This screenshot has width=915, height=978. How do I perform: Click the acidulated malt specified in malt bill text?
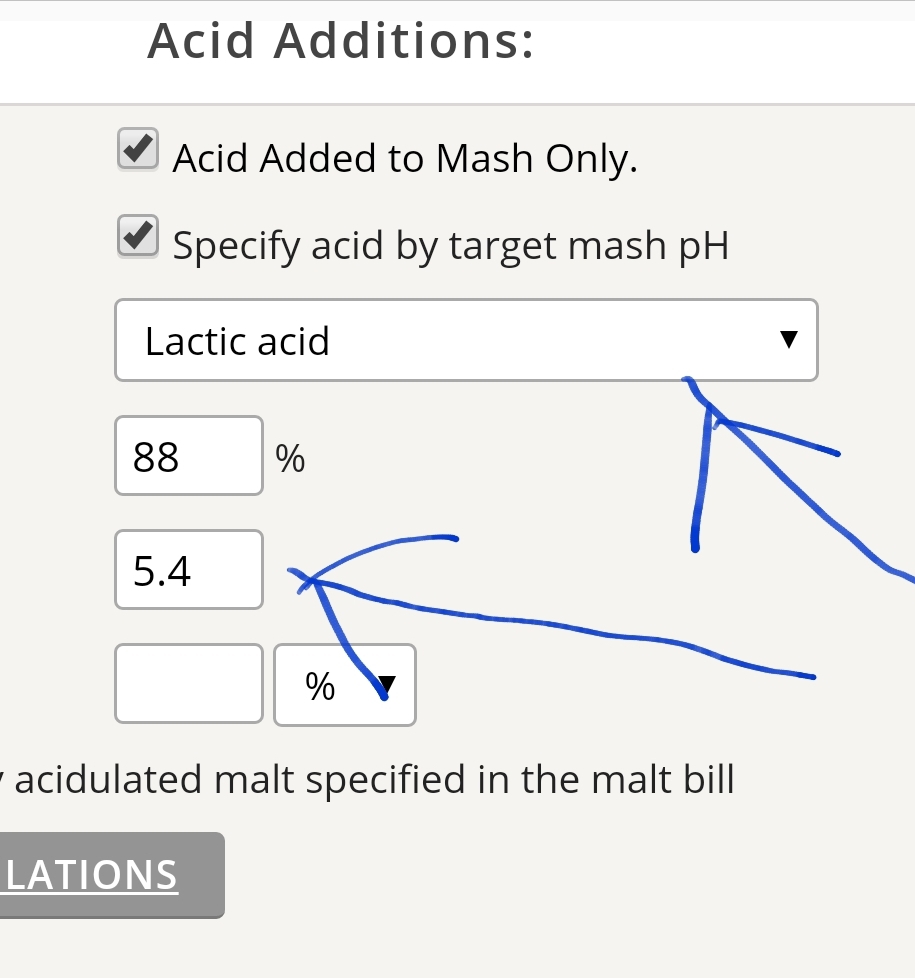(x=374, y=779)
